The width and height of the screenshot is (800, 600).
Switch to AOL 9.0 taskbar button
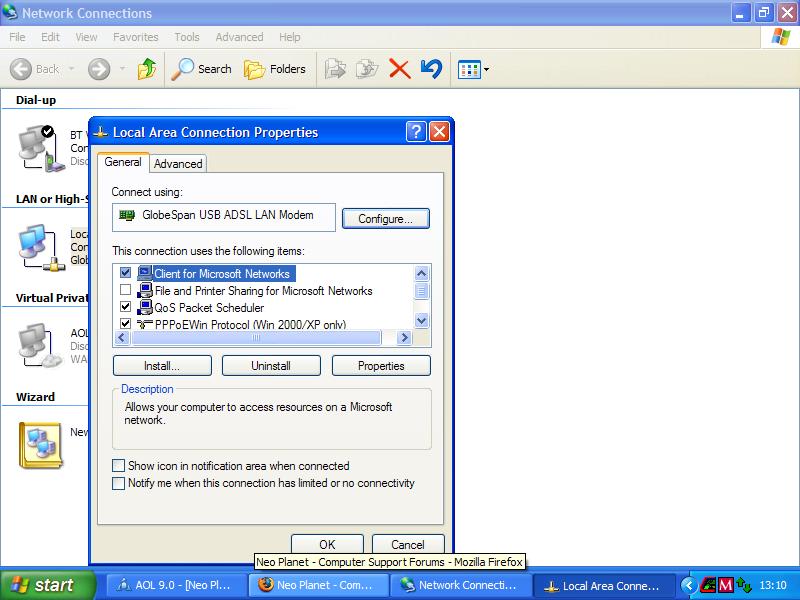tap(175, 585)
